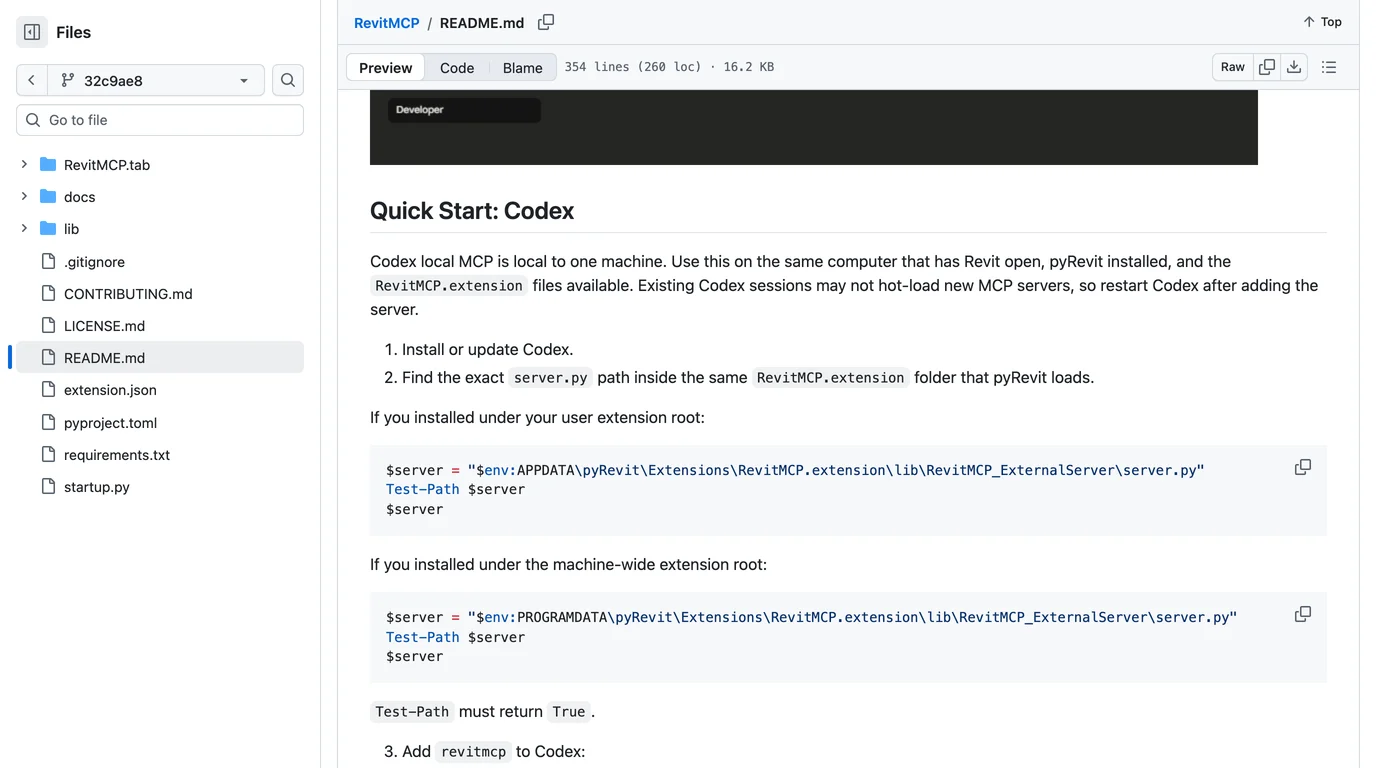Open the lib folder entry
This screenshot has height=768, width=1376.
point(71,229)
